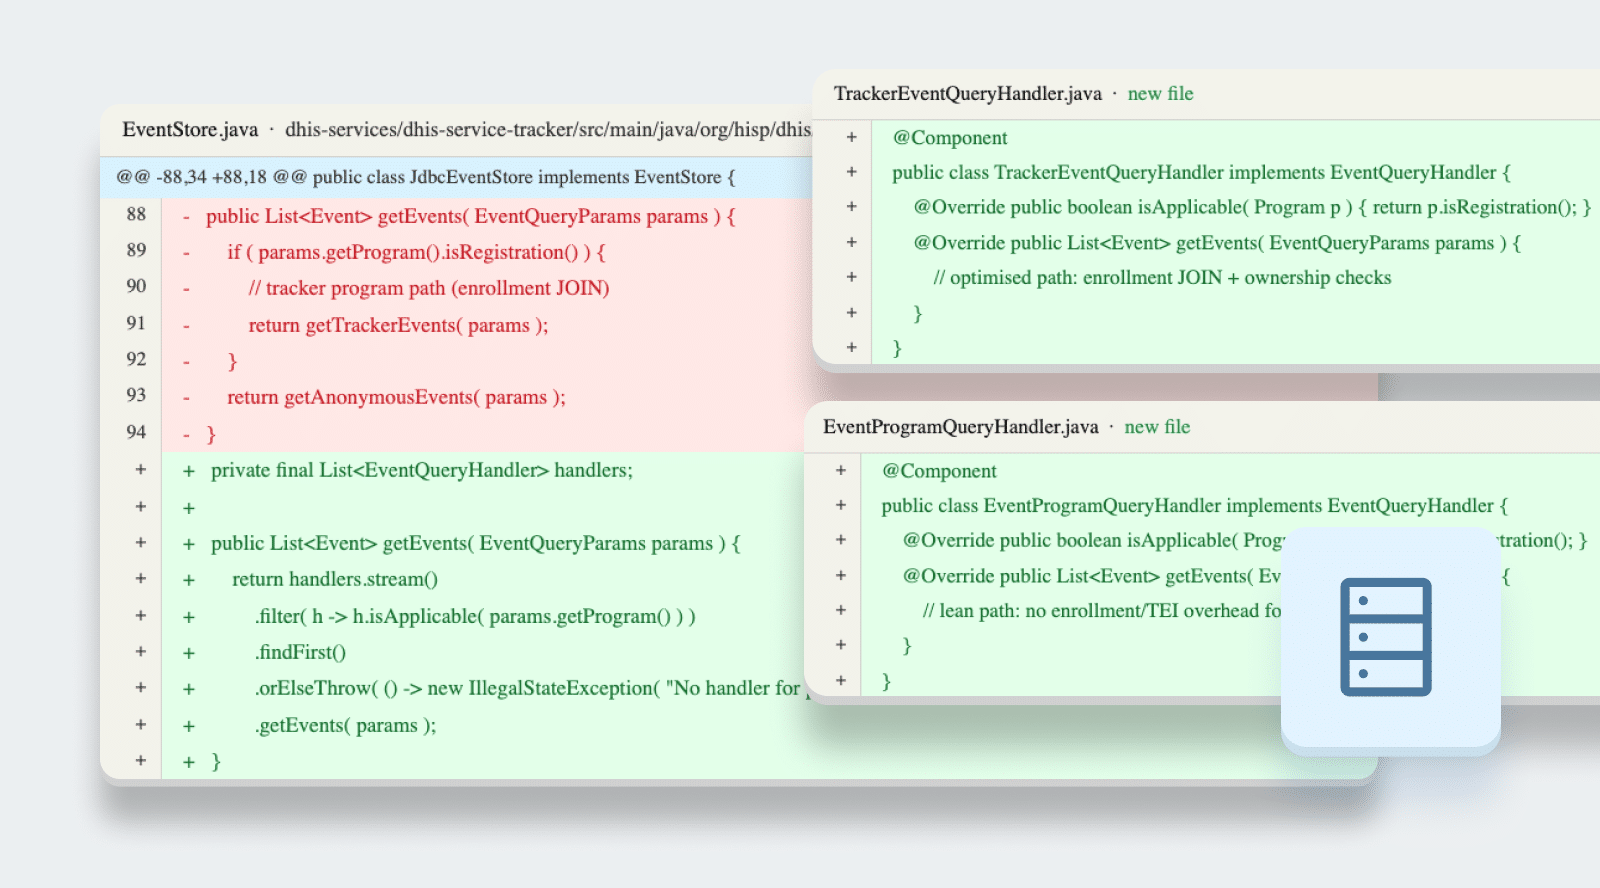Click removed comment 'tracker program path (enrollment JOIN)'
This screenshot has height=888, width=1600.
pyautogui.click(x=429, y=288)
